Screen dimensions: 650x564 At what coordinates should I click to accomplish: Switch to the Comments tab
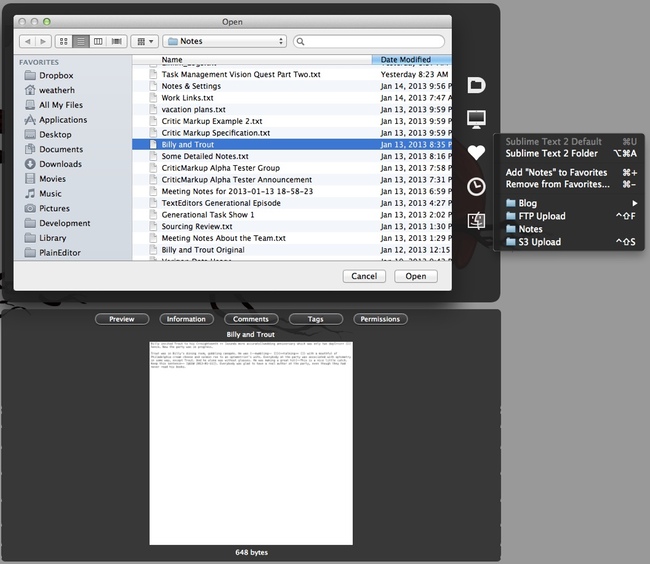click(x=251, y=319)
